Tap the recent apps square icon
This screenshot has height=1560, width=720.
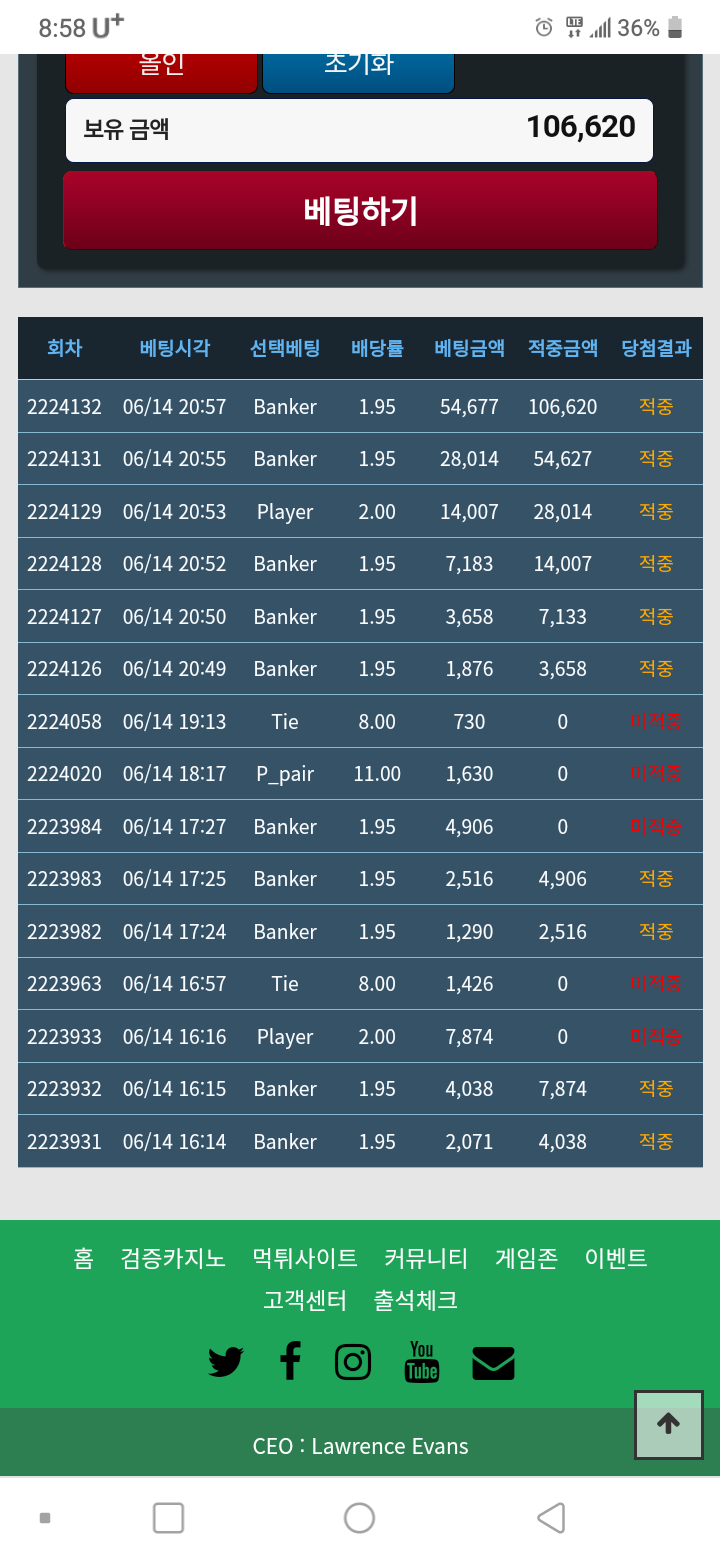168,1517
